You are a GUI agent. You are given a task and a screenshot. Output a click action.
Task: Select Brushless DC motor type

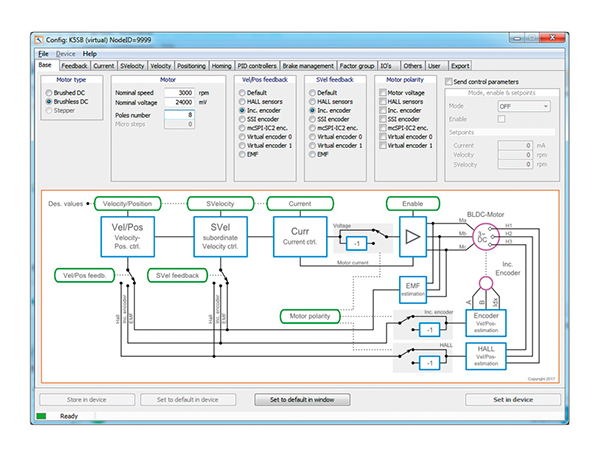pos(49,102)
